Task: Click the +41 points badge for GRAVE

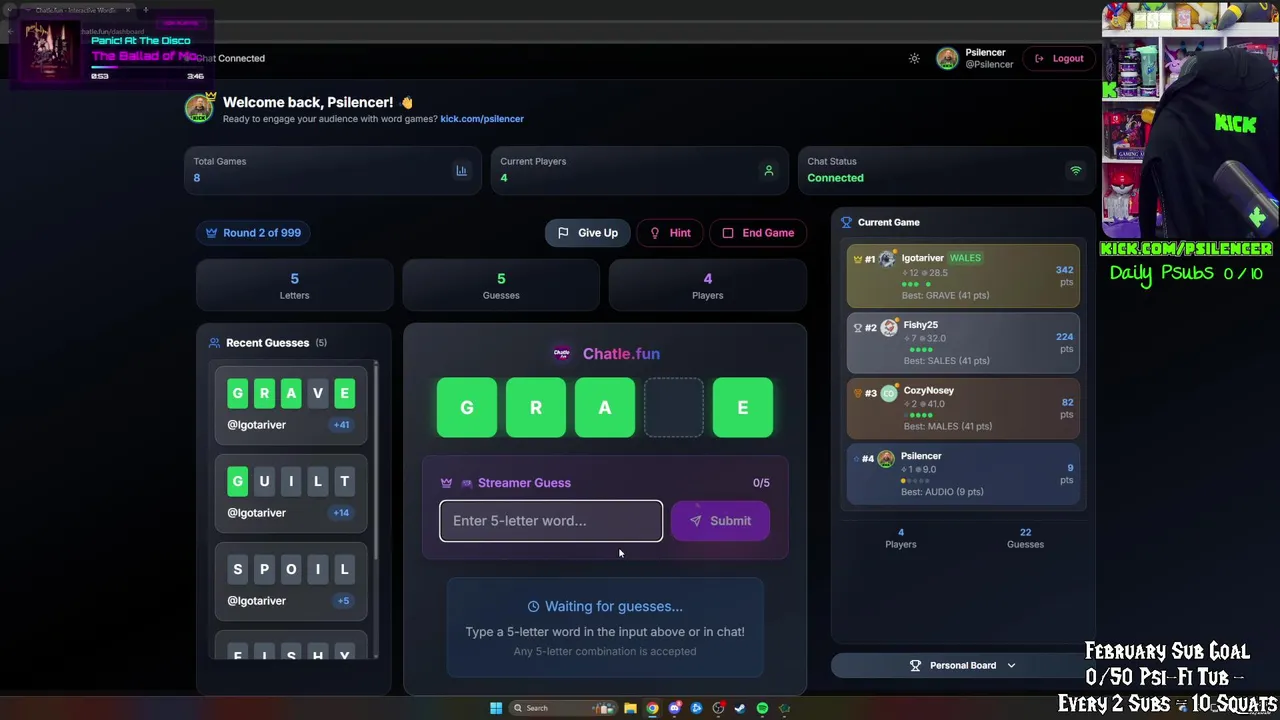Action: (x=341, y=425)
